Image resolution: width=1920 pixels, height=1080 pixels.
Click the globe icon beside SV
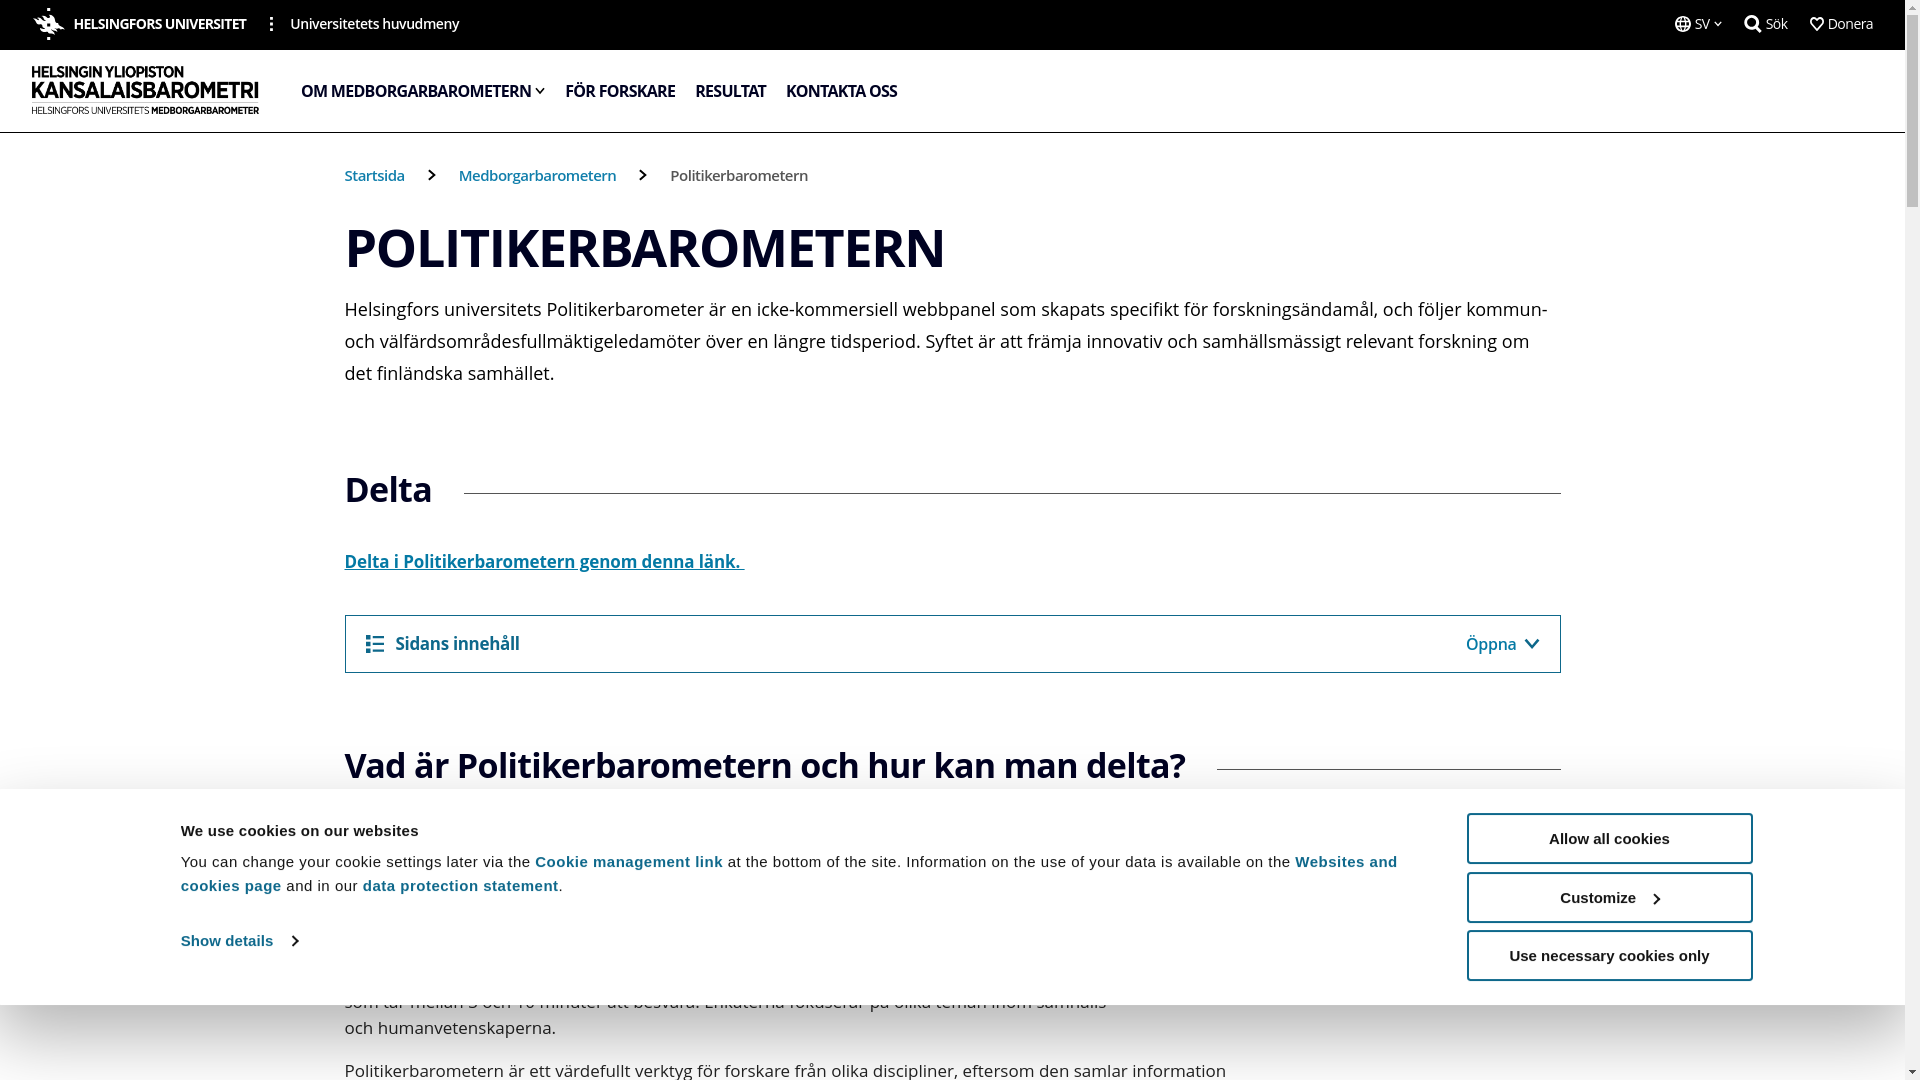tap(1683, 24)
